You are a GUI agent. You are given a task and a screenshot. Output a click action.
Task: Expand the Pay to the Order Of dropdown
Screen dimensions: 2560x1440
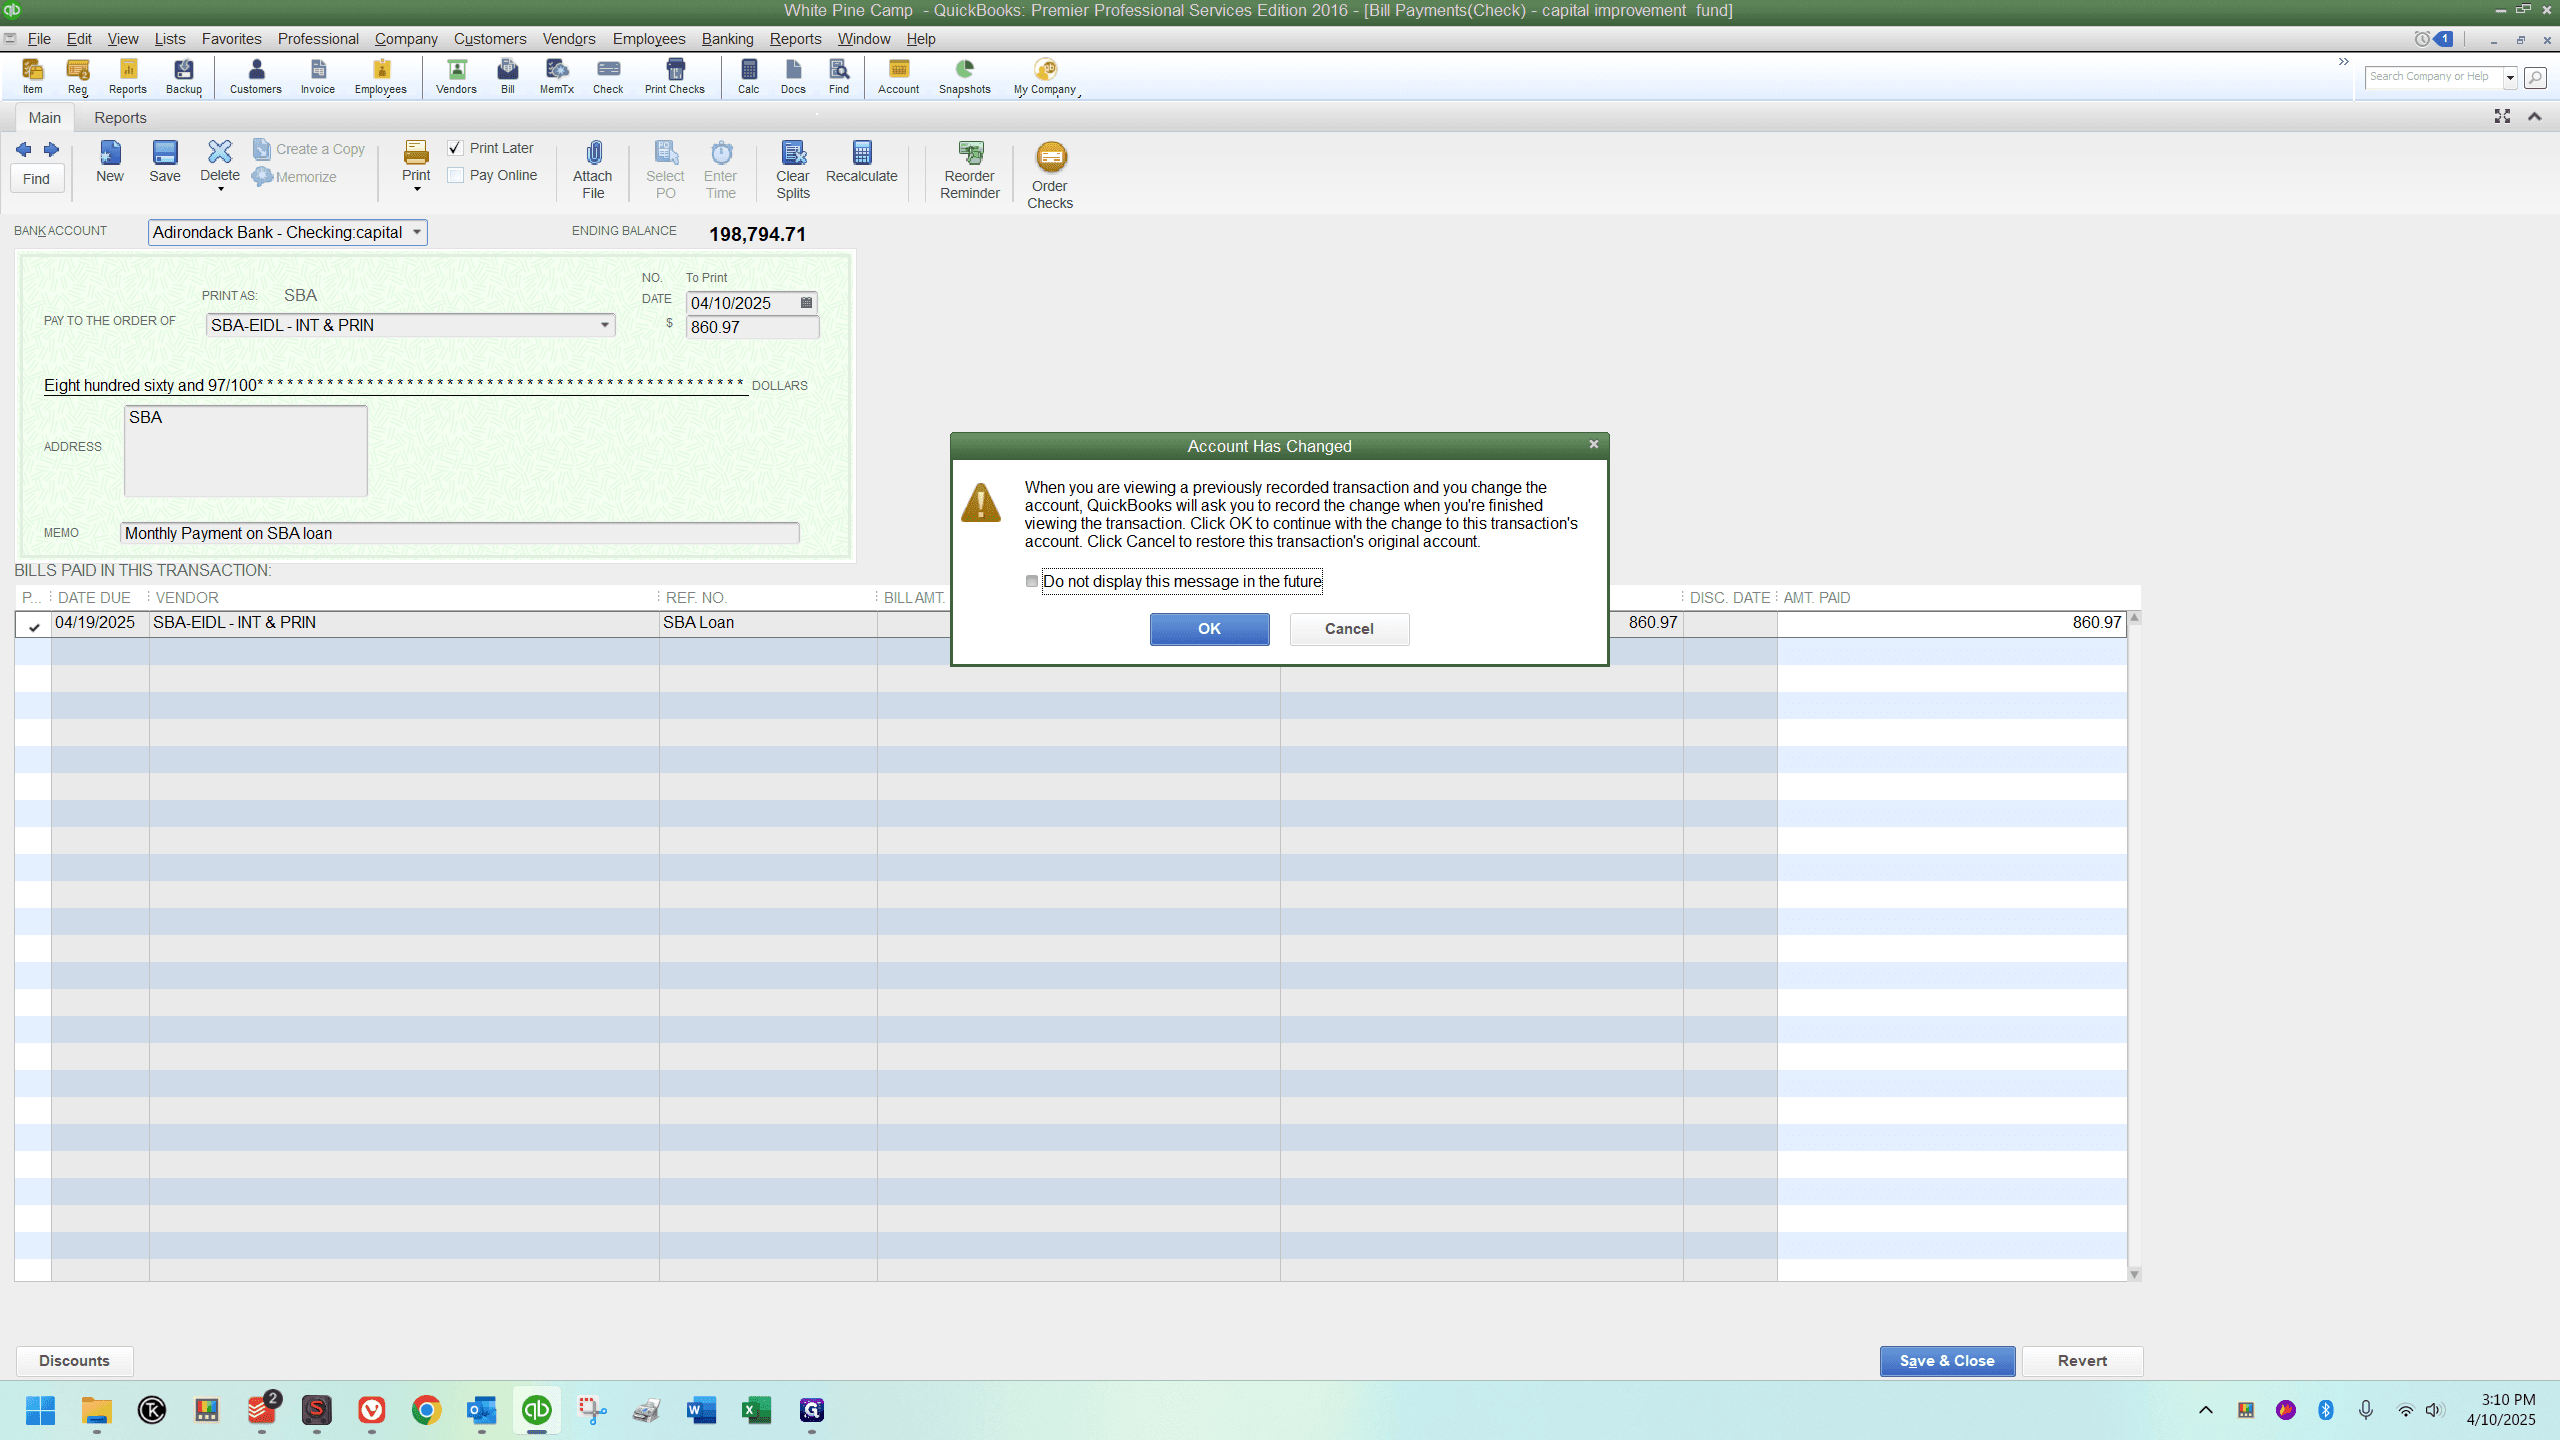point(605,325)
